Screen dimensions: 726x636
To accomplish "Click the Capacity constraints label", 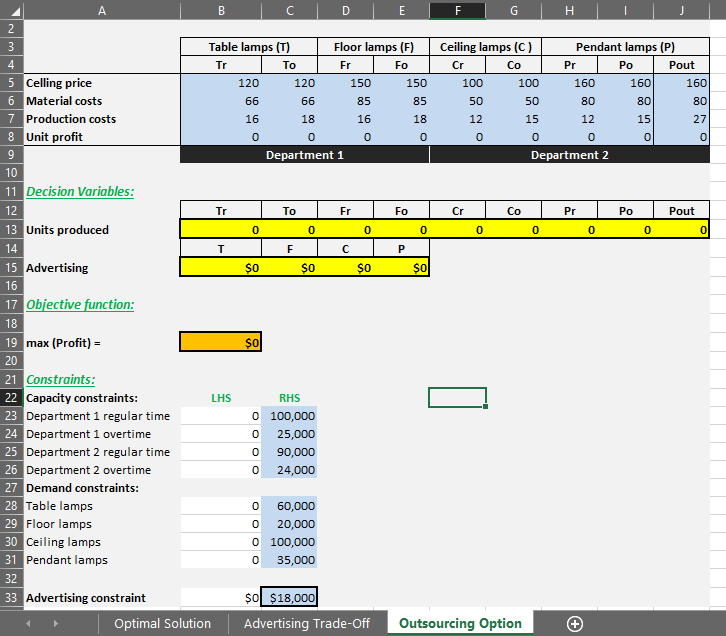I will tap(81, 398).
